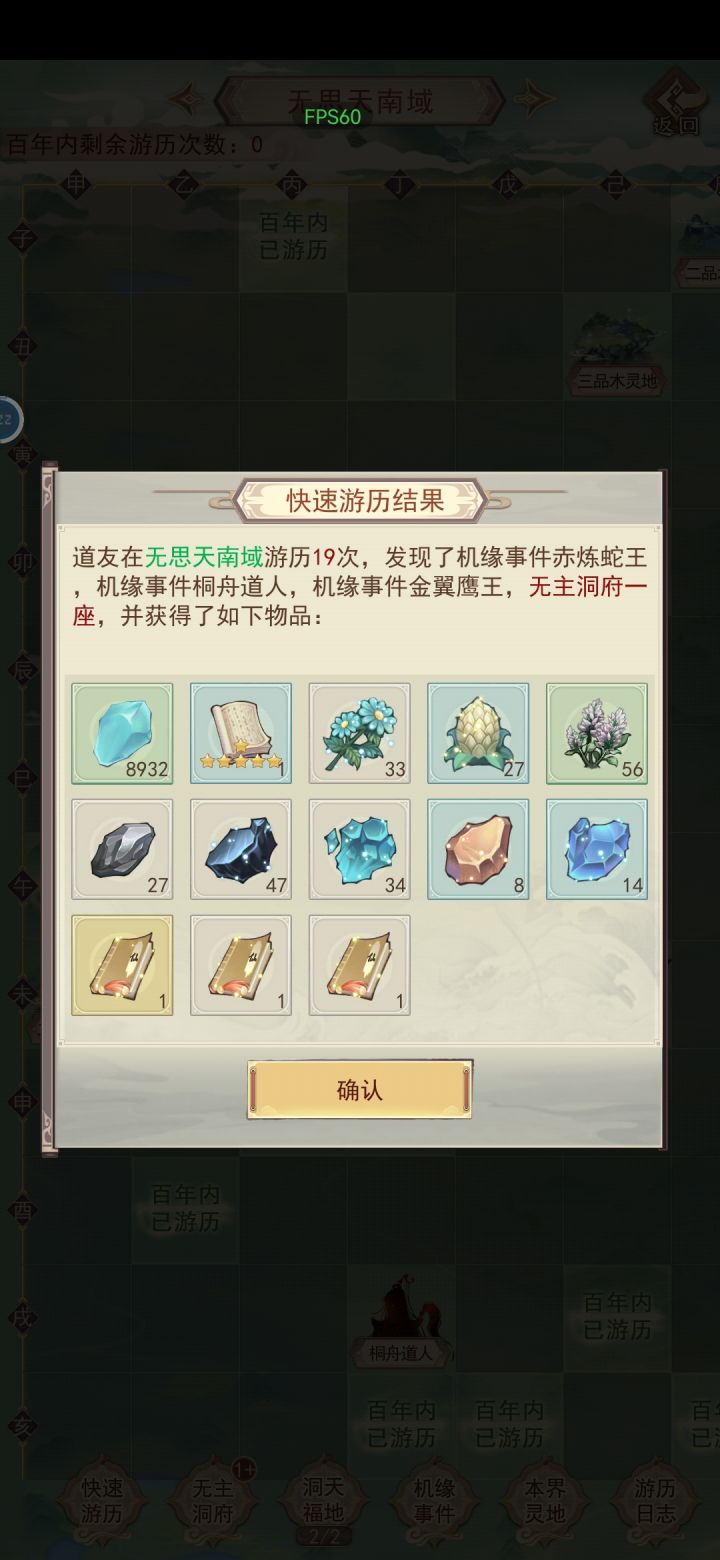Select the blue sapphire crystal item (14)
720x1560 pixels.
click(596, 849)
